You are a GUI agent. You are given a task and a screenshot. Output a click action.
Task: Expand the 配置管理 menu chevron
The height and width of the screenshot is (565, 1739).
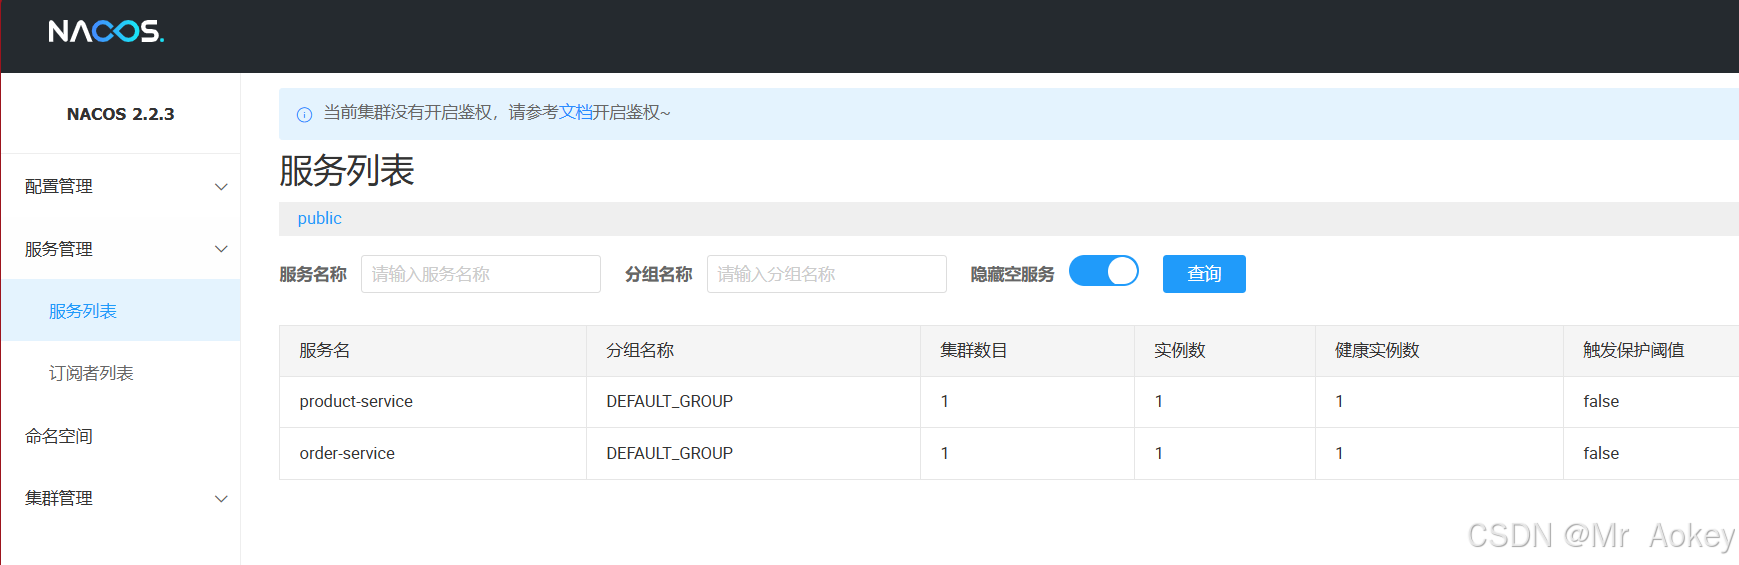pos(221,187)
